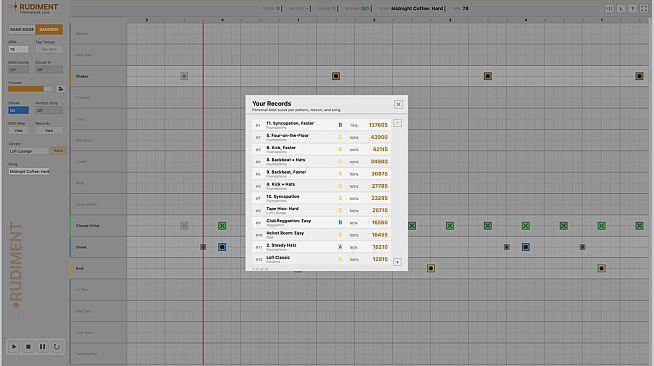Start playback with the Play button
Screen dimensions: 654x366
click(14, 346)
